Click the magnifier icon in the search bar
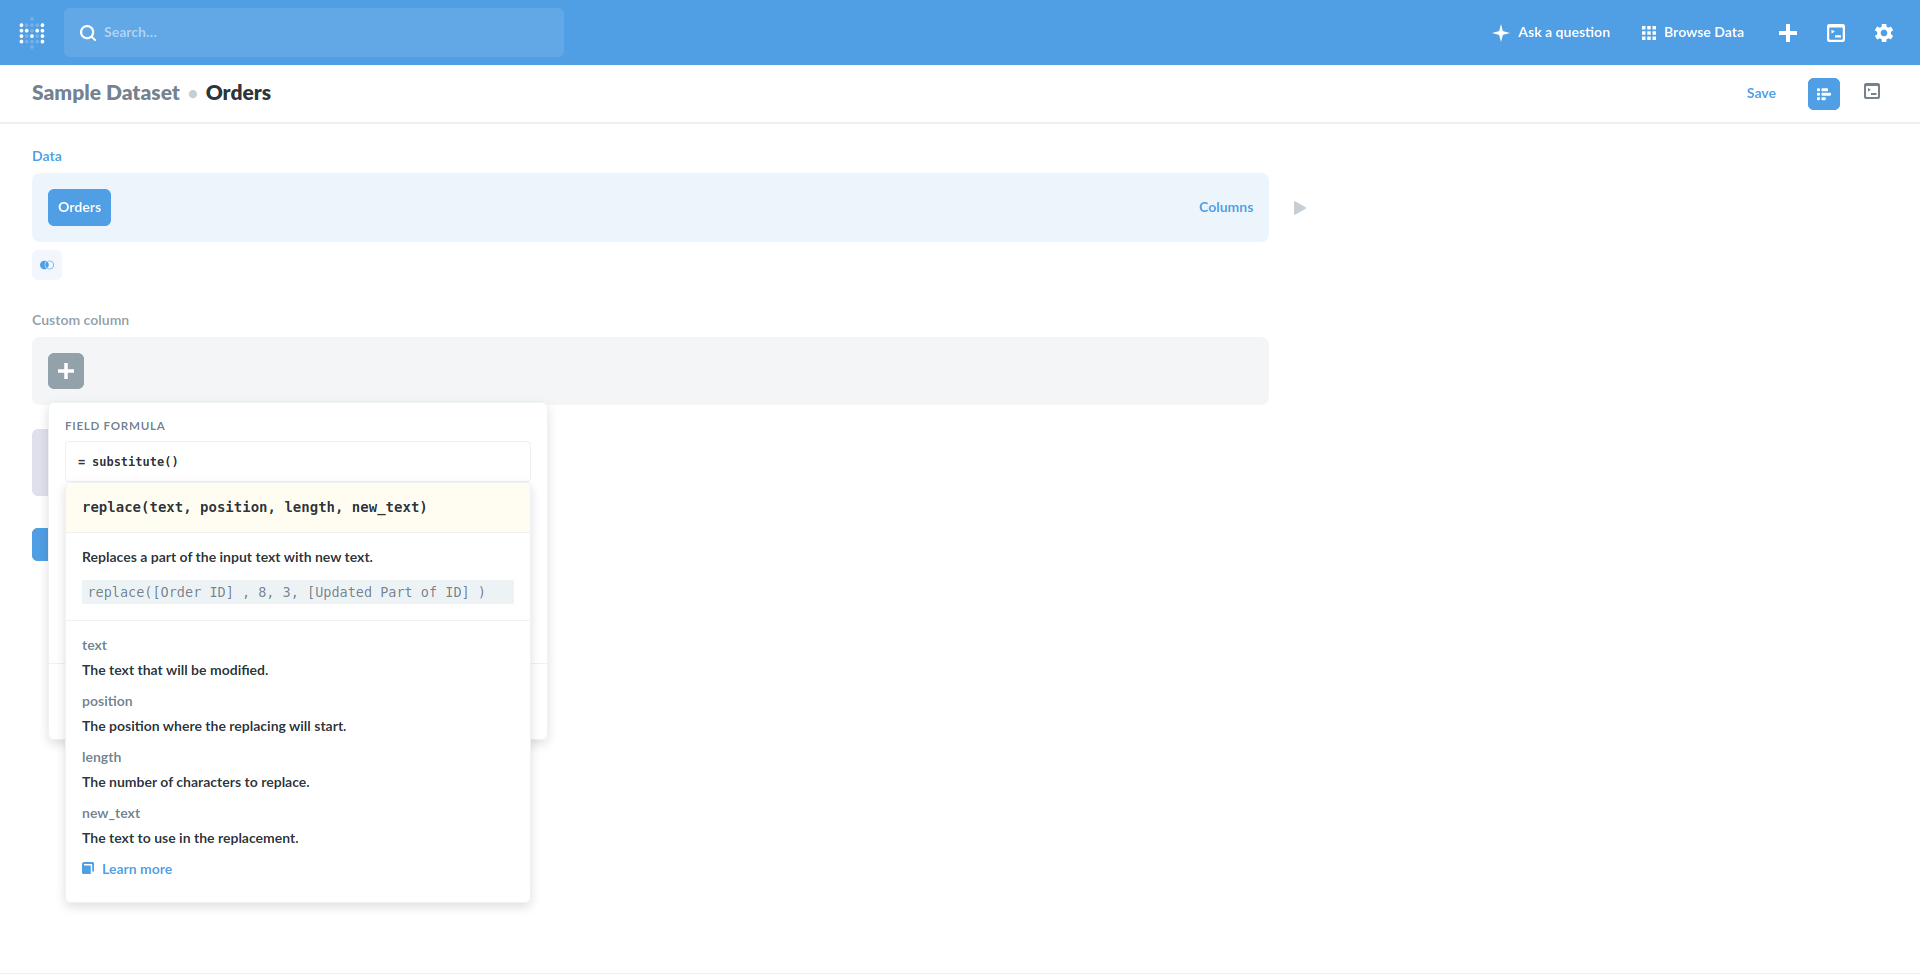 coord(88,32)
